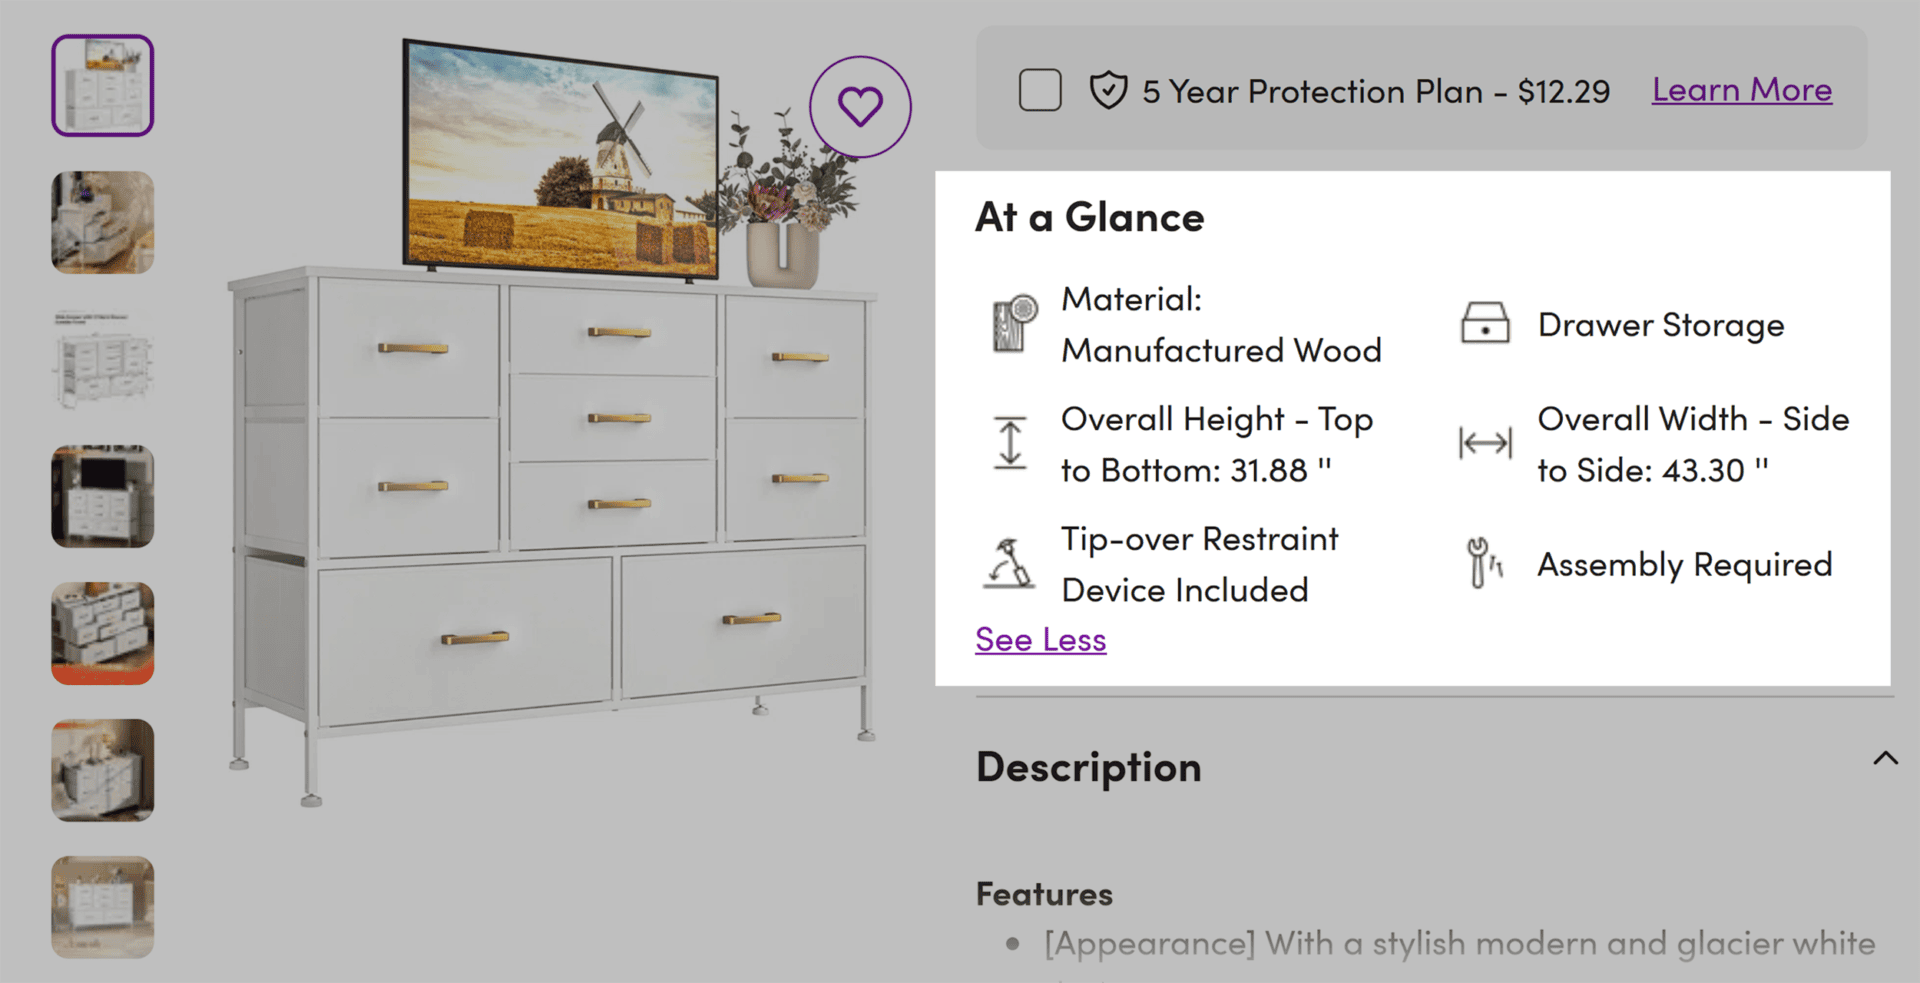Click the heart wishlist icon
This screenshot has height=983, width=1920.
click(860, 106)
